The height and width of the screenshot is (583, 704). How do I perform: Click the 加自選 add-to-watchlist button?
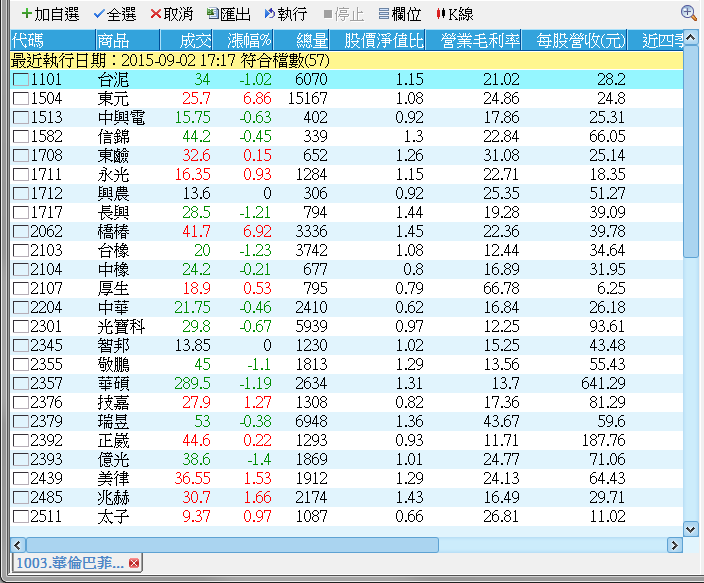pyautogui.click(x=50, y=14)
